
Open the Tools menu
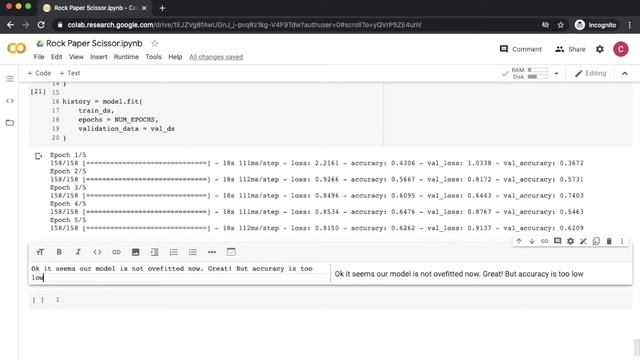(153, 57)
